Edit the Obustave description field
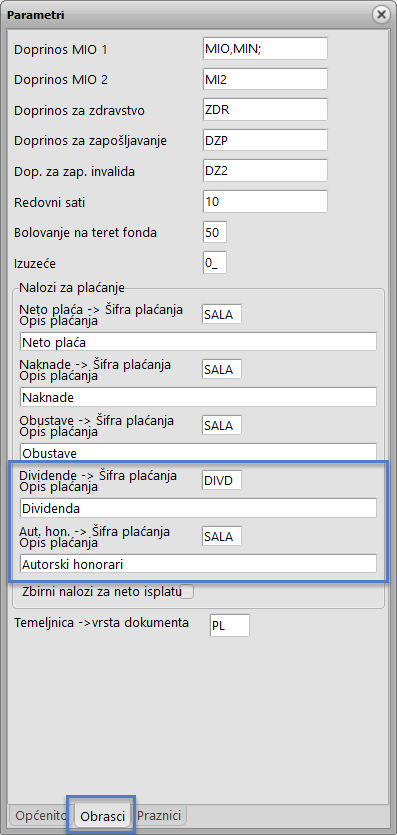397x835 pixels. 198,452
